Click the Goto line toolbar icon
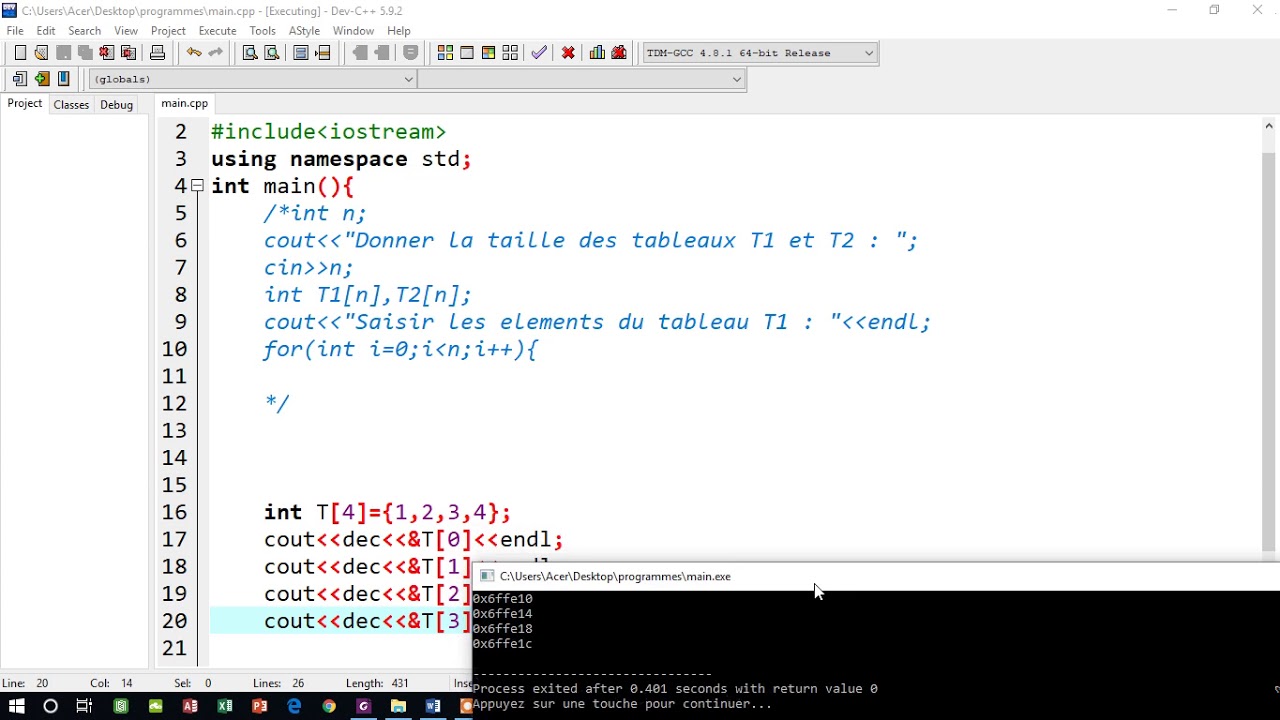This screenshot has width=1280, height=720. [322, 53]
